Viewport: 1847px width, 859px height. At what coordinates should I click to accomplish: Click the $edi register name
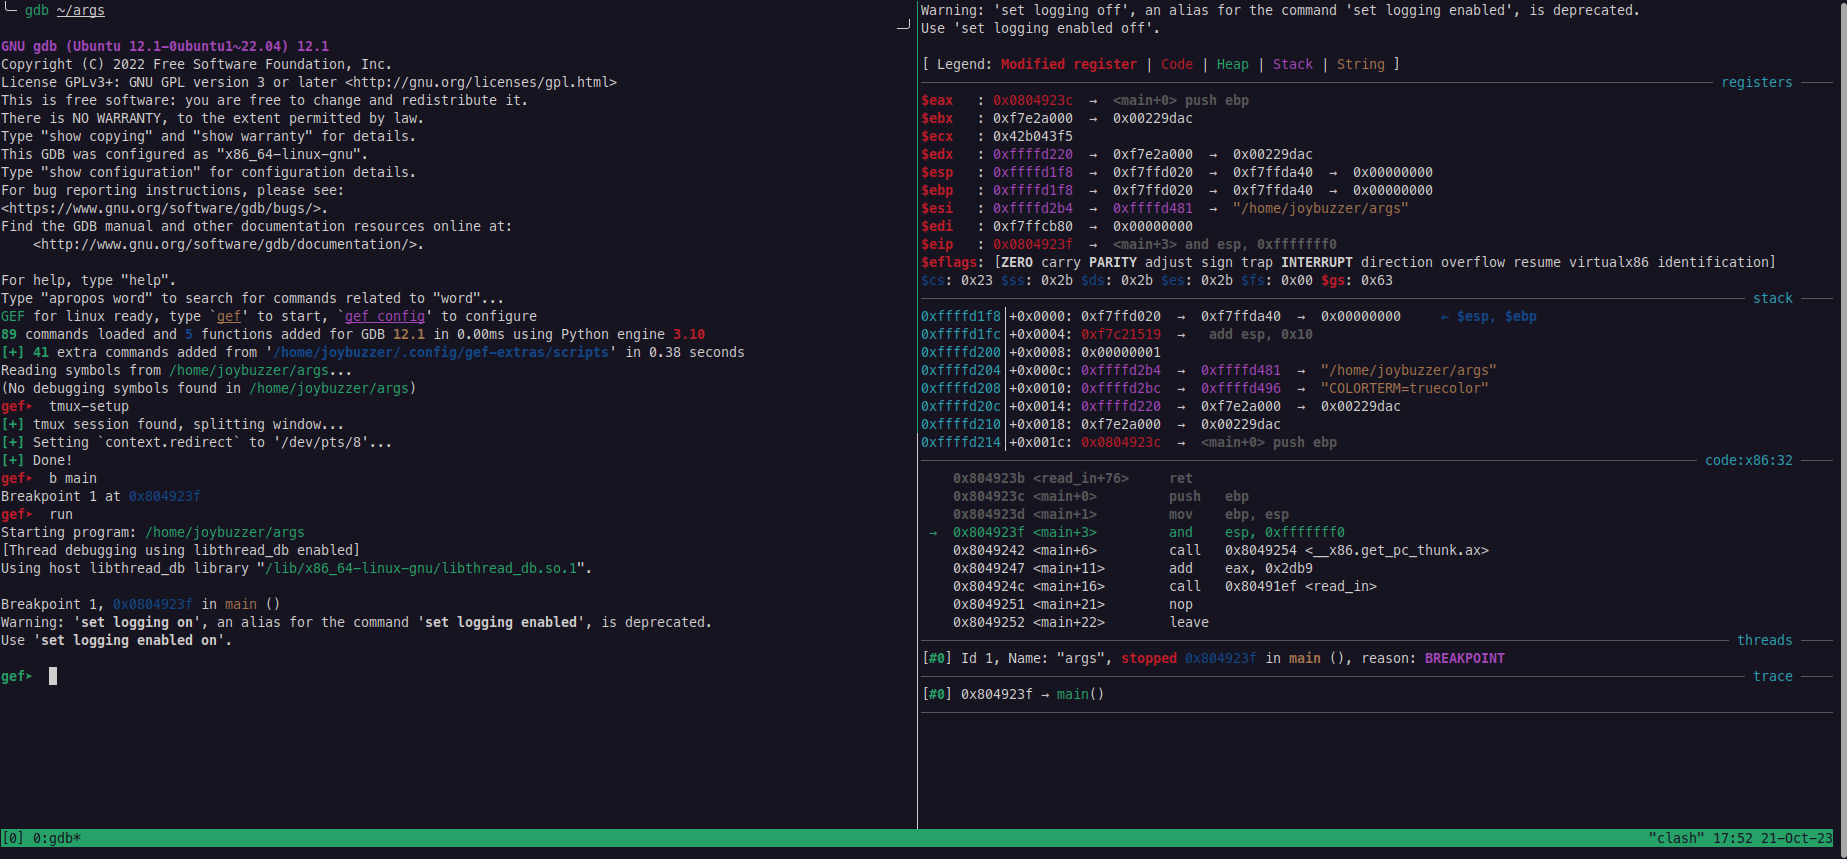click(937, 226)
